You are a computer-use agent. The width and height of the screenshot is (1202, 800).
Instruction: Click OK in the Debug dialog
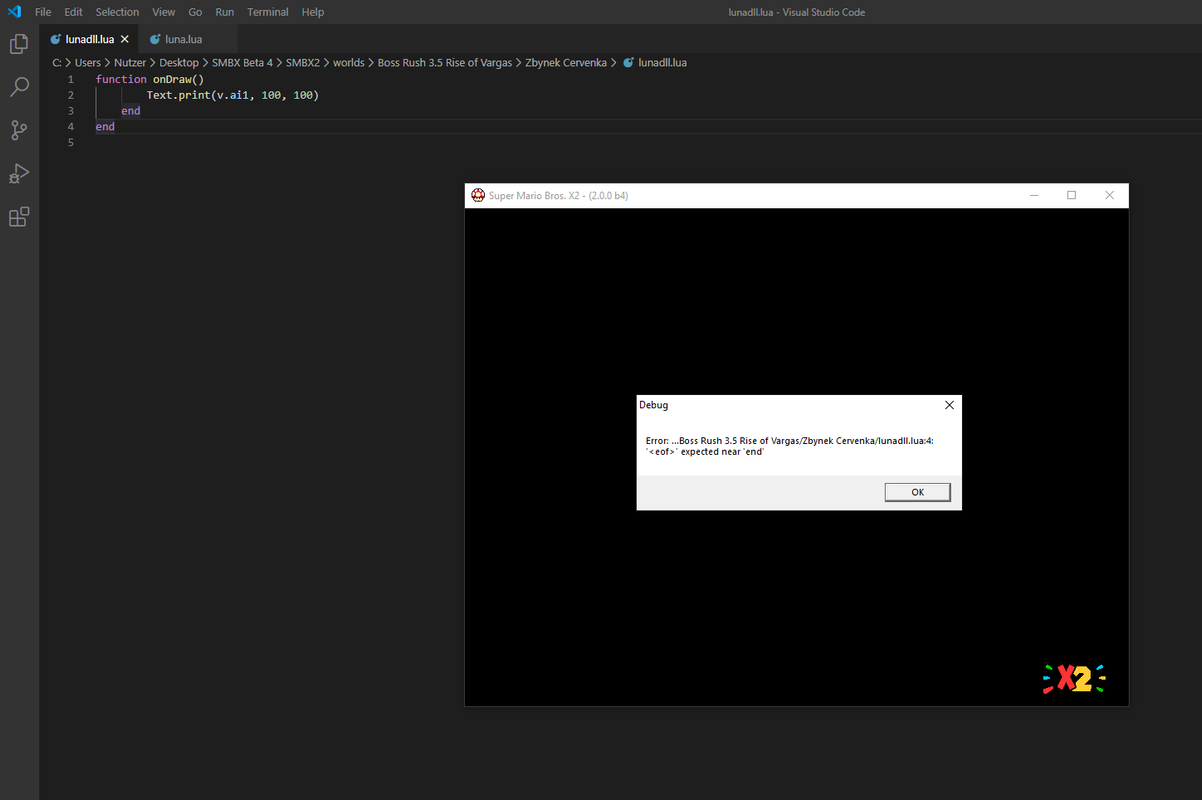(917, 492)
